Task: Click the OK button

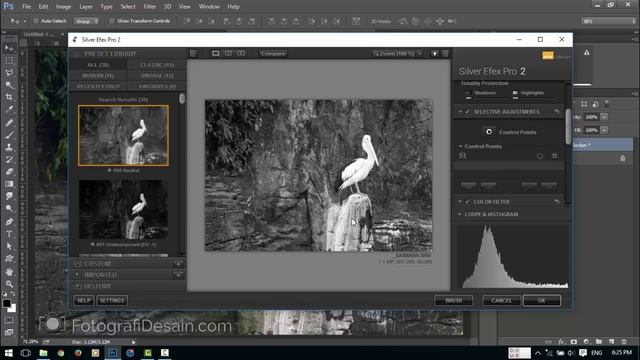Action: click(x=542, y=300)
